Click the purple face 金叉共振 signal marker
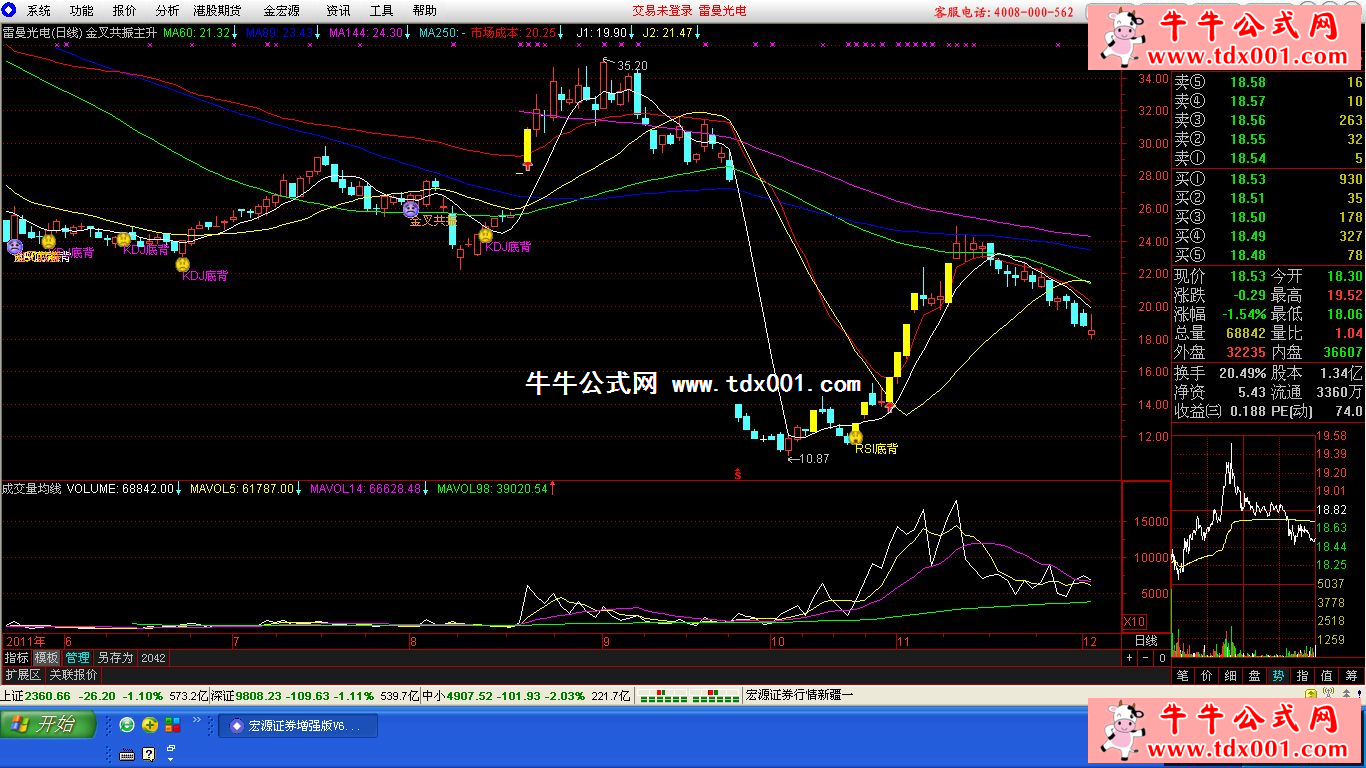The height and width of the screenshot is (768, 1366). pyautogui.click(x=410, y=209)
